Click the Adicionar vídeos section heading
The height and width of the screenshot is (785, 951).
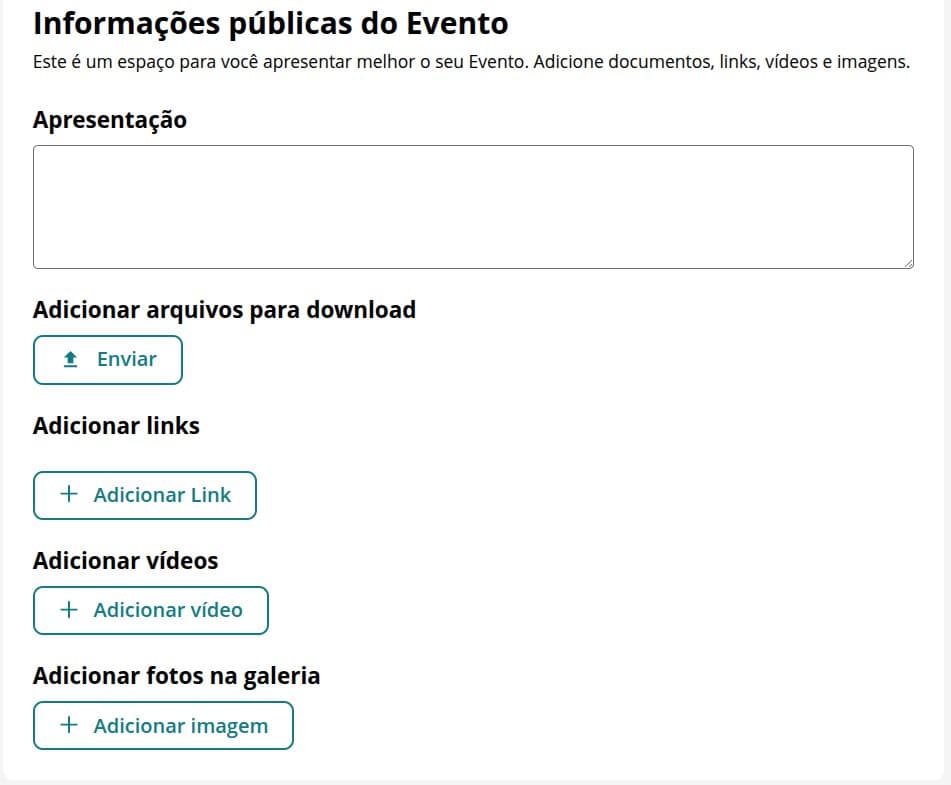click(126, 561)
